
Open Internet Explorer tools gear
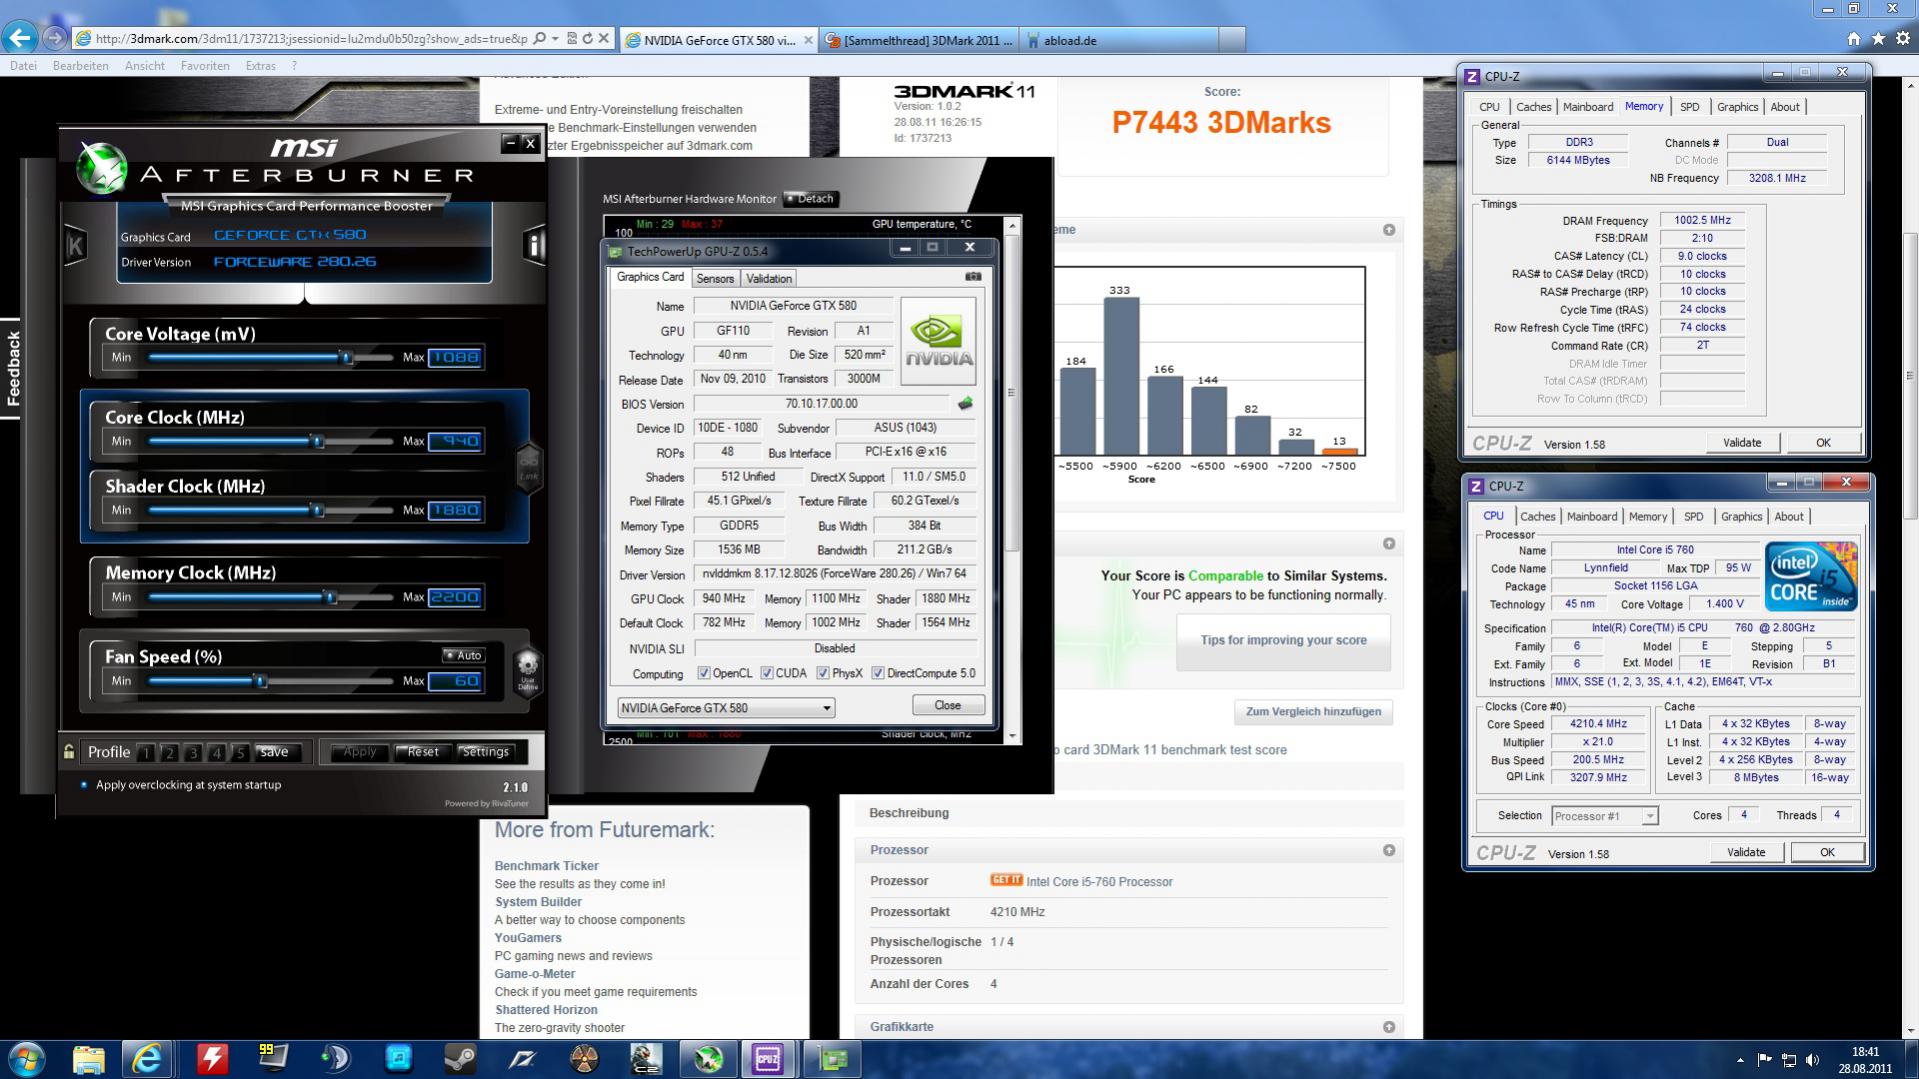(1901, 39)
